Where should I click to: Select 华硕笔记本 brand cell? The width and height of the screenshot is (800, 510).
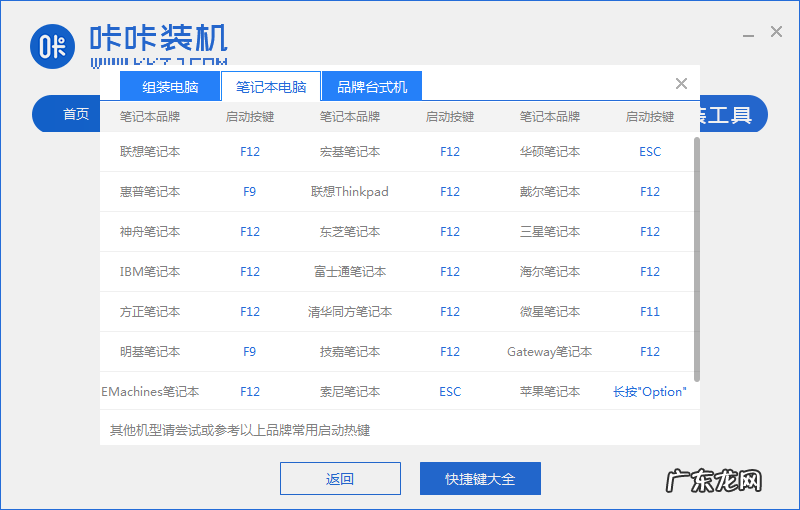click(550, 151)
